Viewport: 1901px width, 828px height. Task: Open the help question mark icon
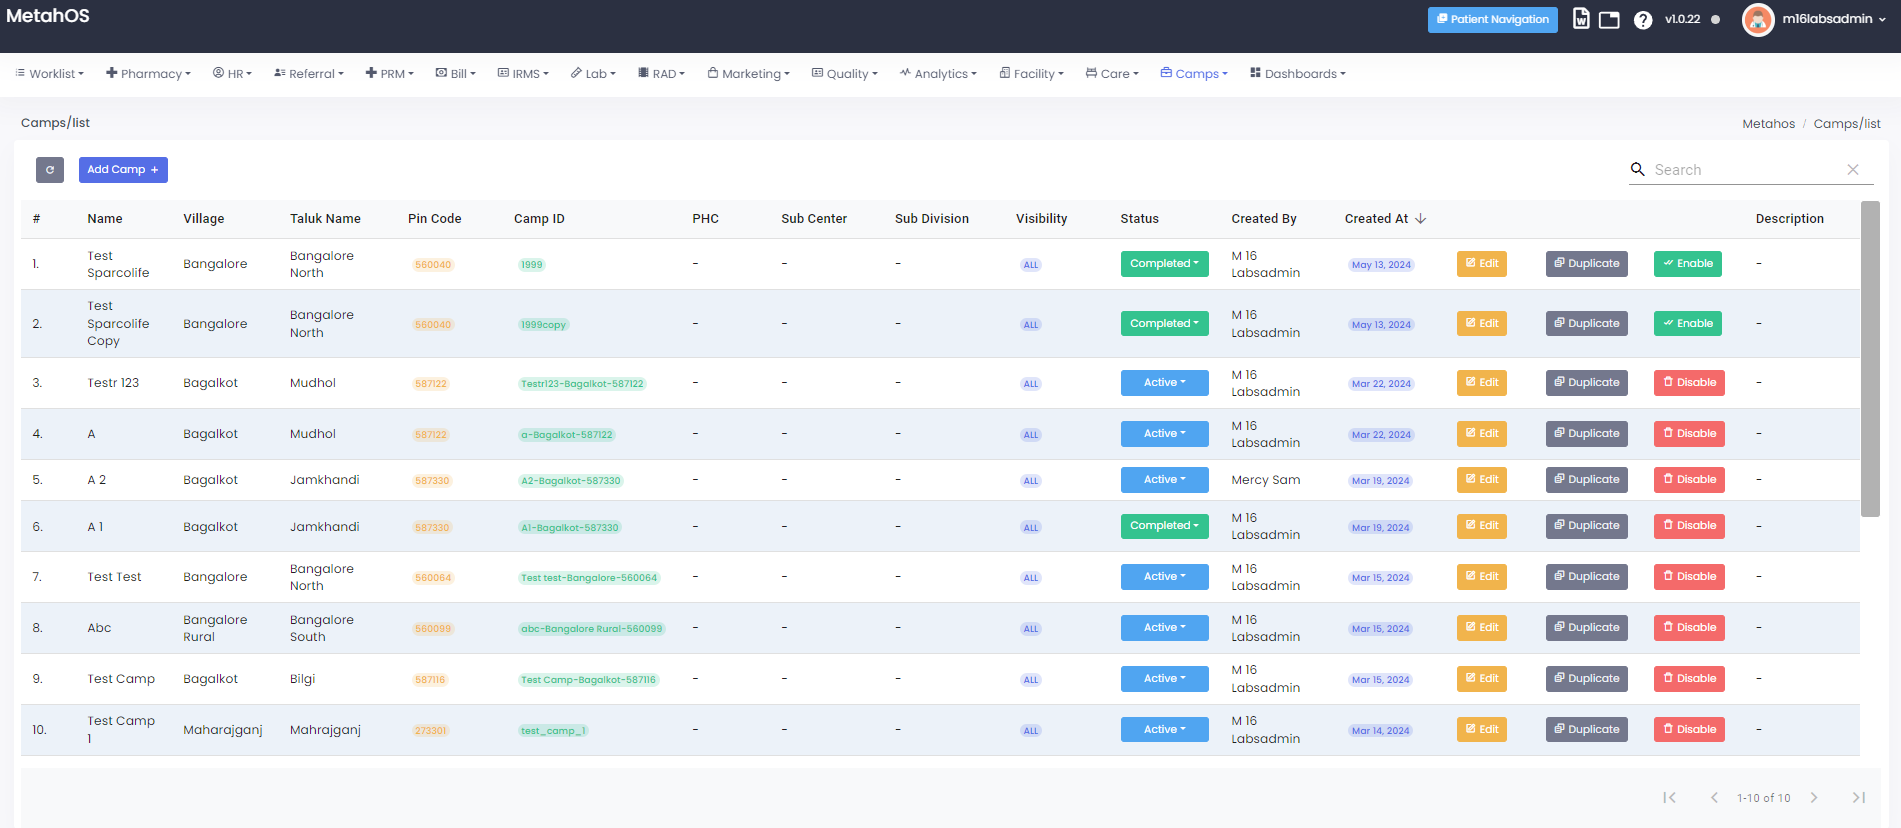(x=1643, y=20)
